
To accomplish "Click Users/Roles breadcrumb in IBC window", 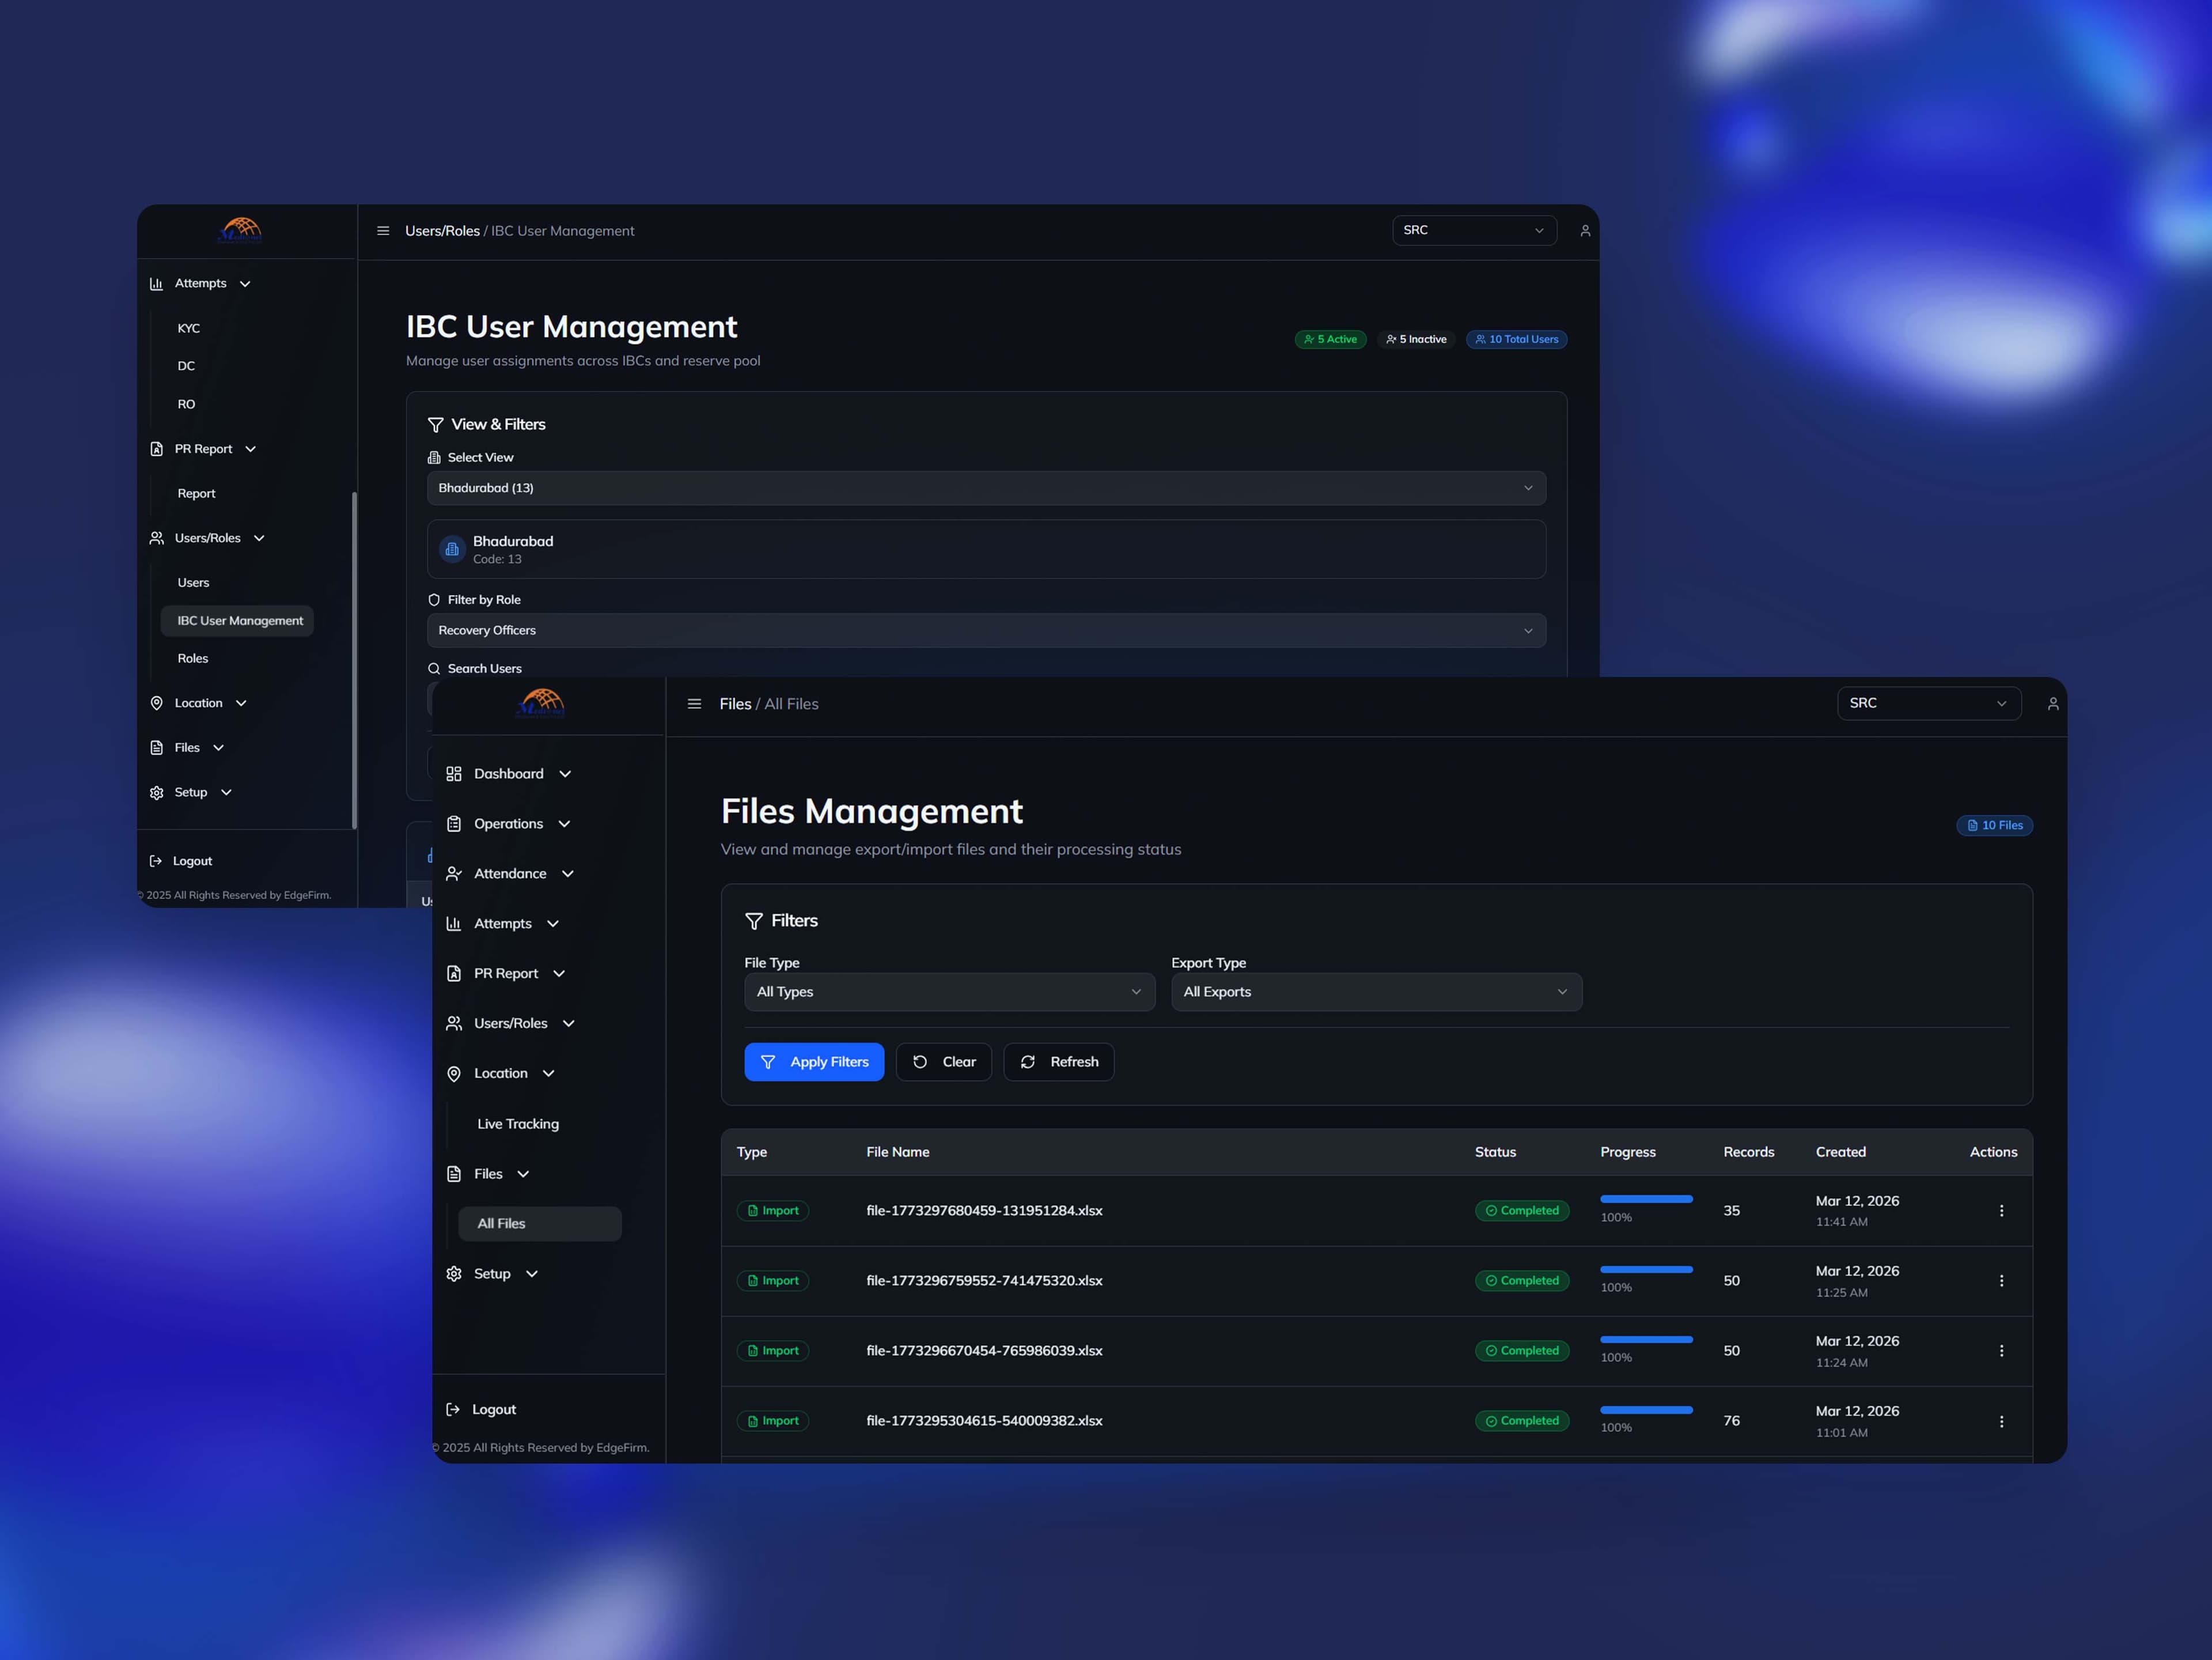I will [x=442, y=231].
